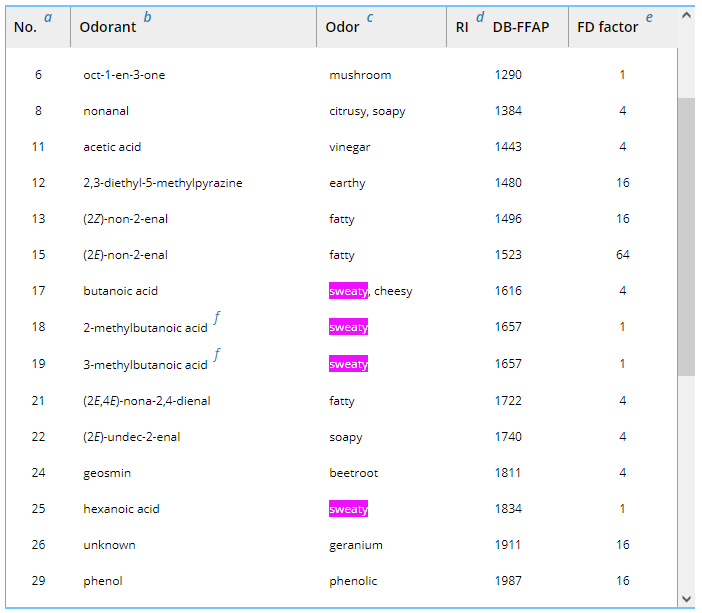Select the 2,3-diethyl-5-methylpyrazine cell
This screenshot has height=613, width=702.
[x=162, y=183]
